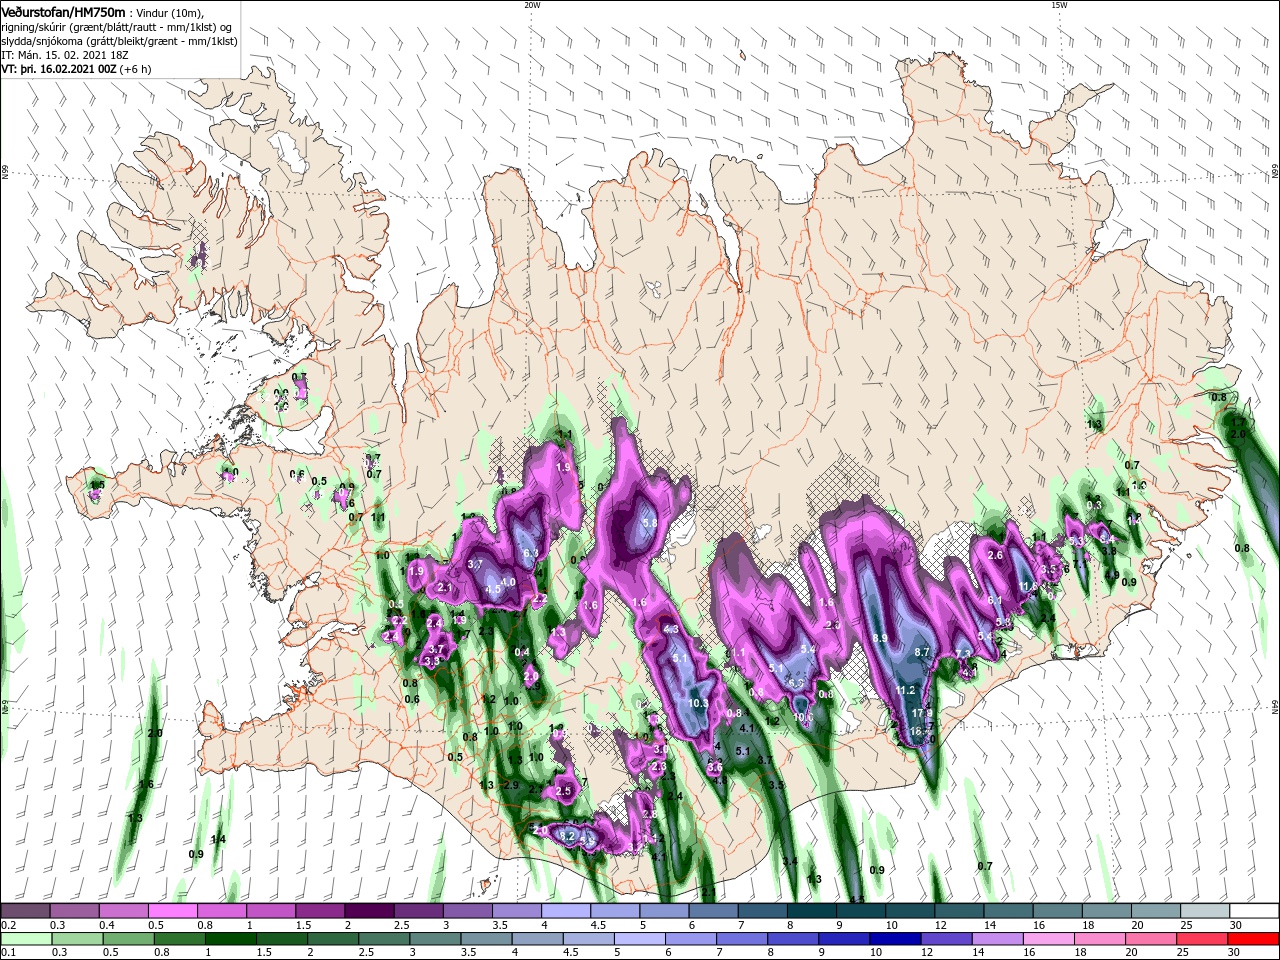Click the darkest purple swatch in the upper legend
This screenshot has width=1280, height=960.
point(368,910)
